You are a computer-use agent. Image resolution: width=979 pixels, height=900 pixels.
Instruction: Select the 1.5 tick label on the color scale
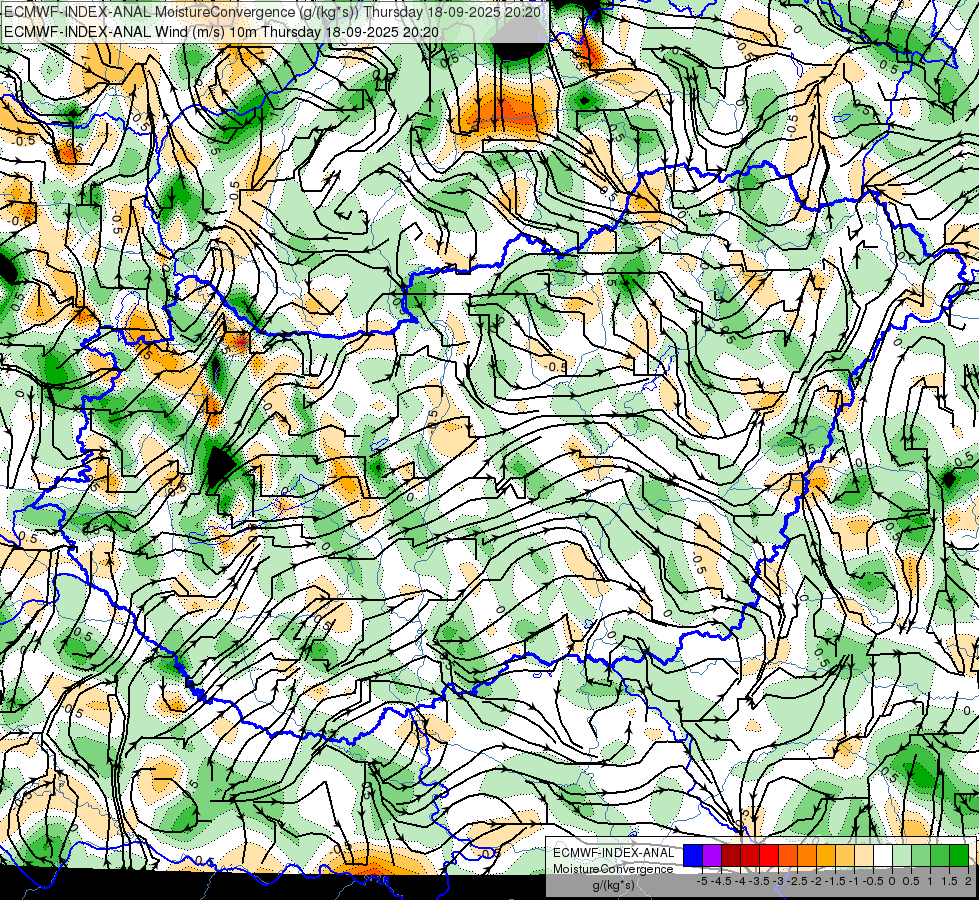point(949,881)
